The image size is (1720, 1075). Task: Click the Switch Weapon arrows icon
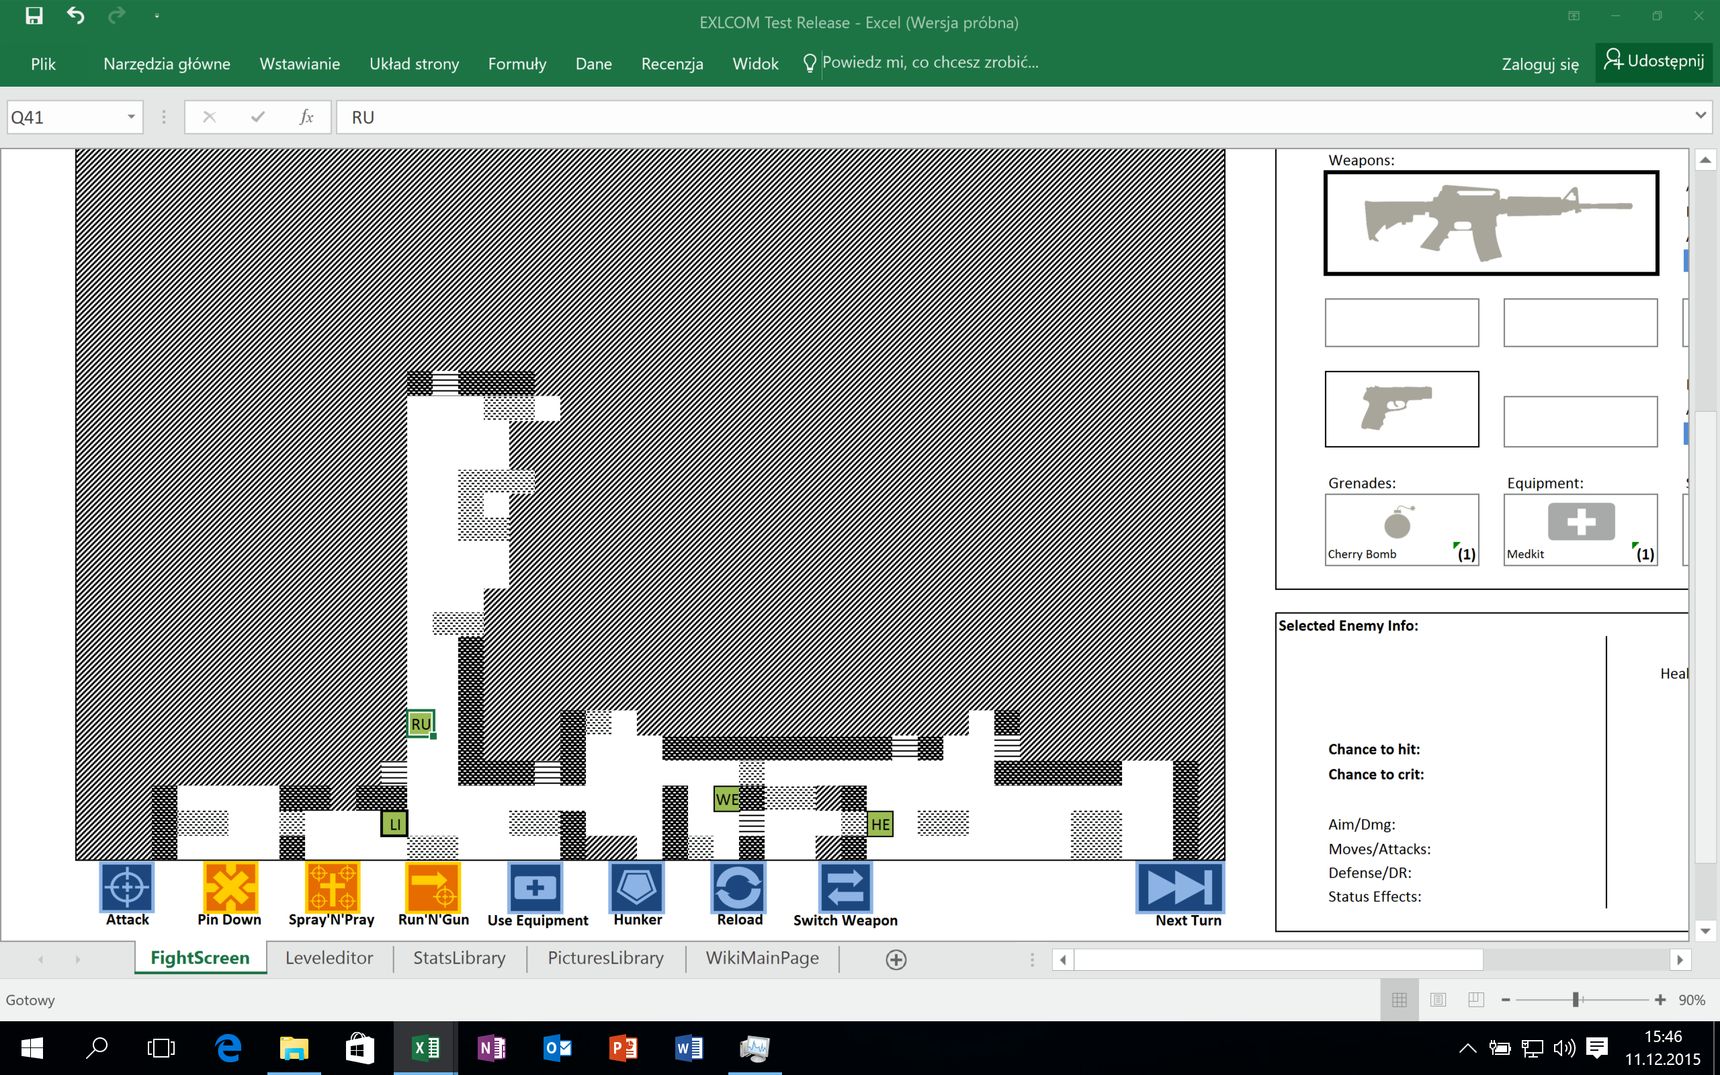click(845, 887)
